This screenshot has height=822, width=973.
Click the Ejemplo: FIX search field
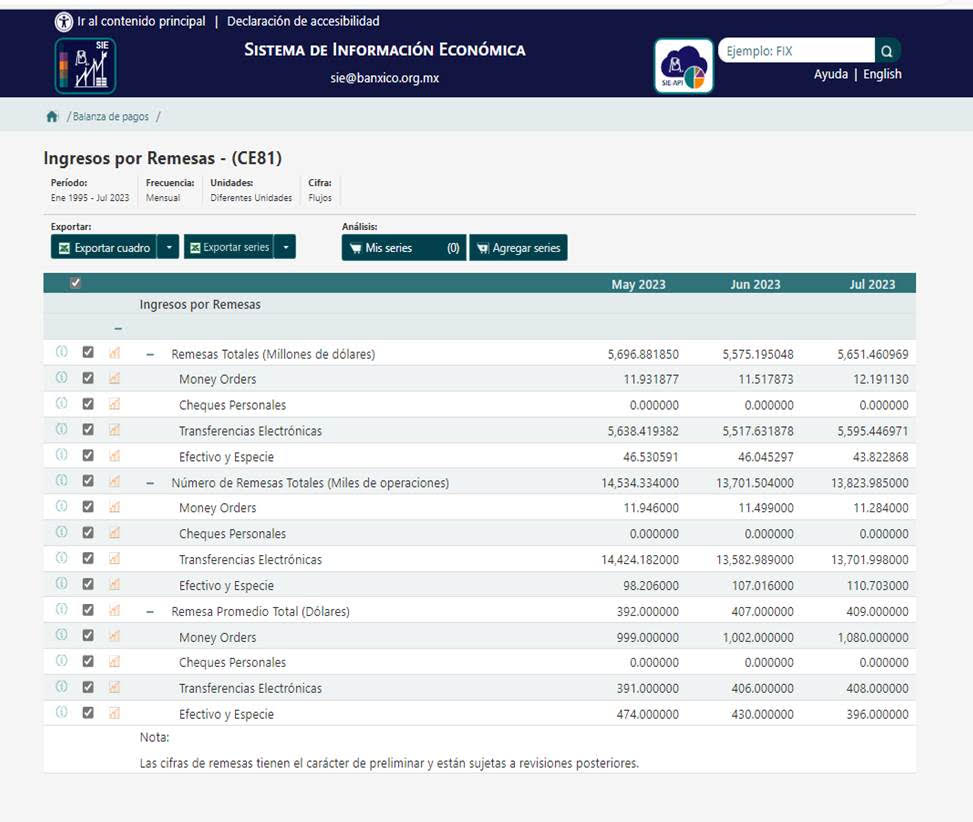pyautogui.click(x=796, y=51)
